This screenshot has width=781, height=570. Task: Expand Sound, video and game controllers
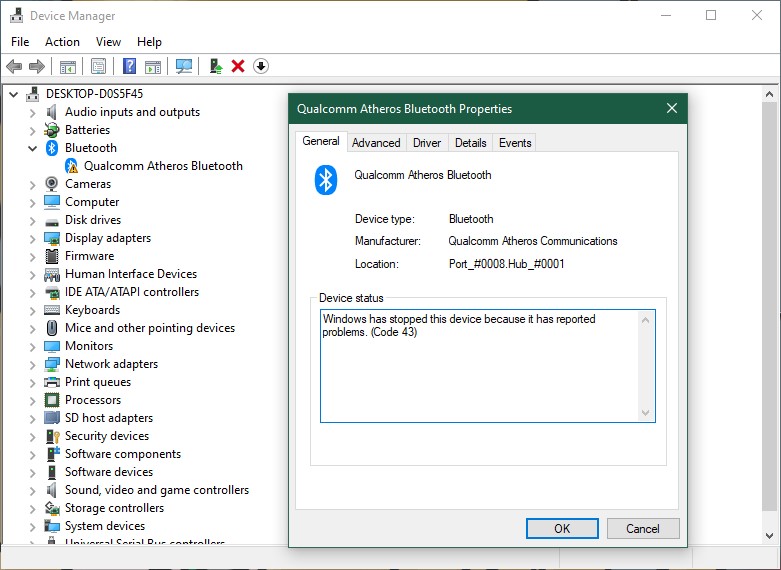coord(33,491)
